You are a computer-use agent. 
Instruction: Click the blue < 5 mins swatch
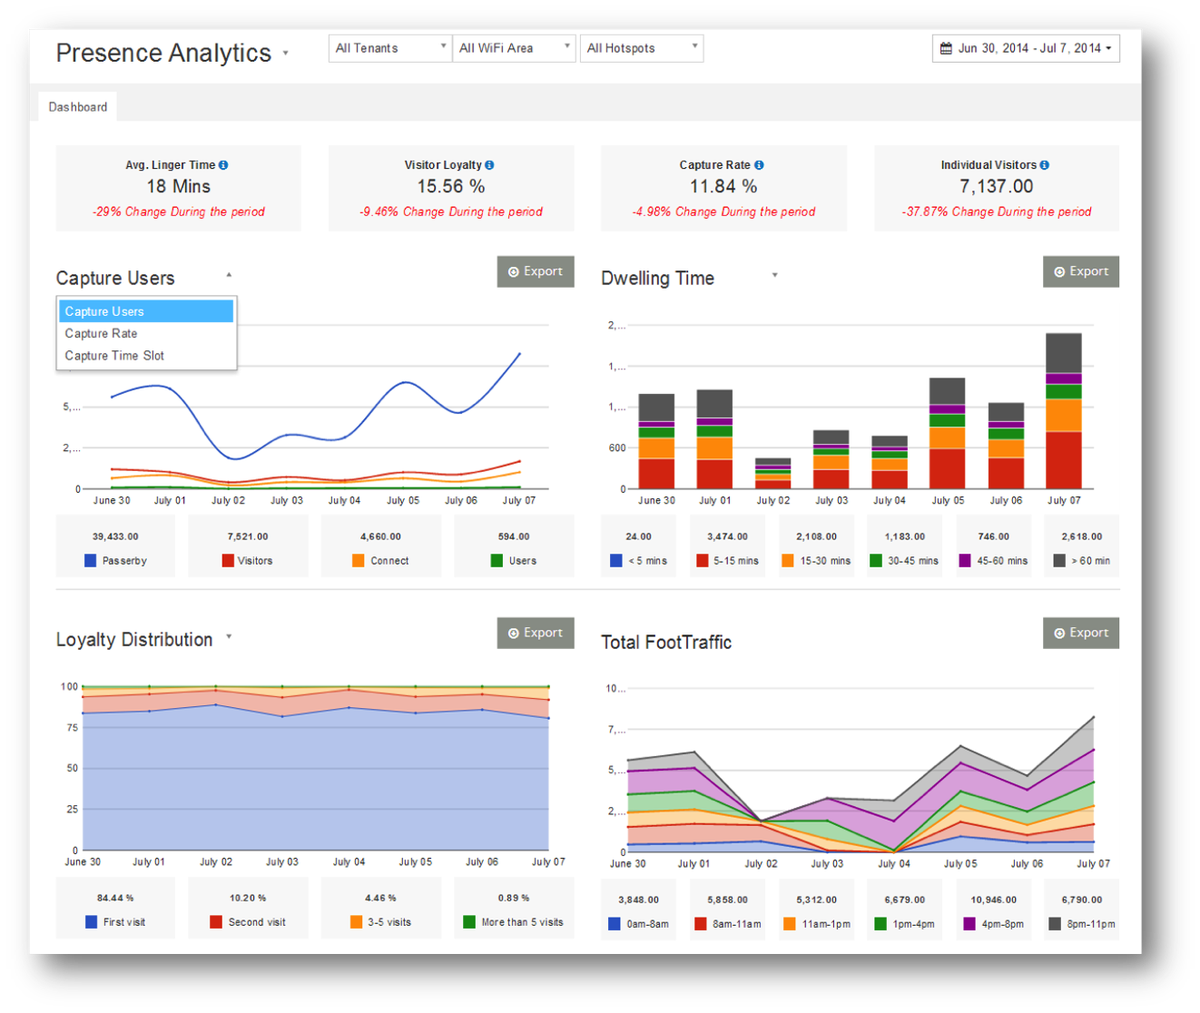616,561
